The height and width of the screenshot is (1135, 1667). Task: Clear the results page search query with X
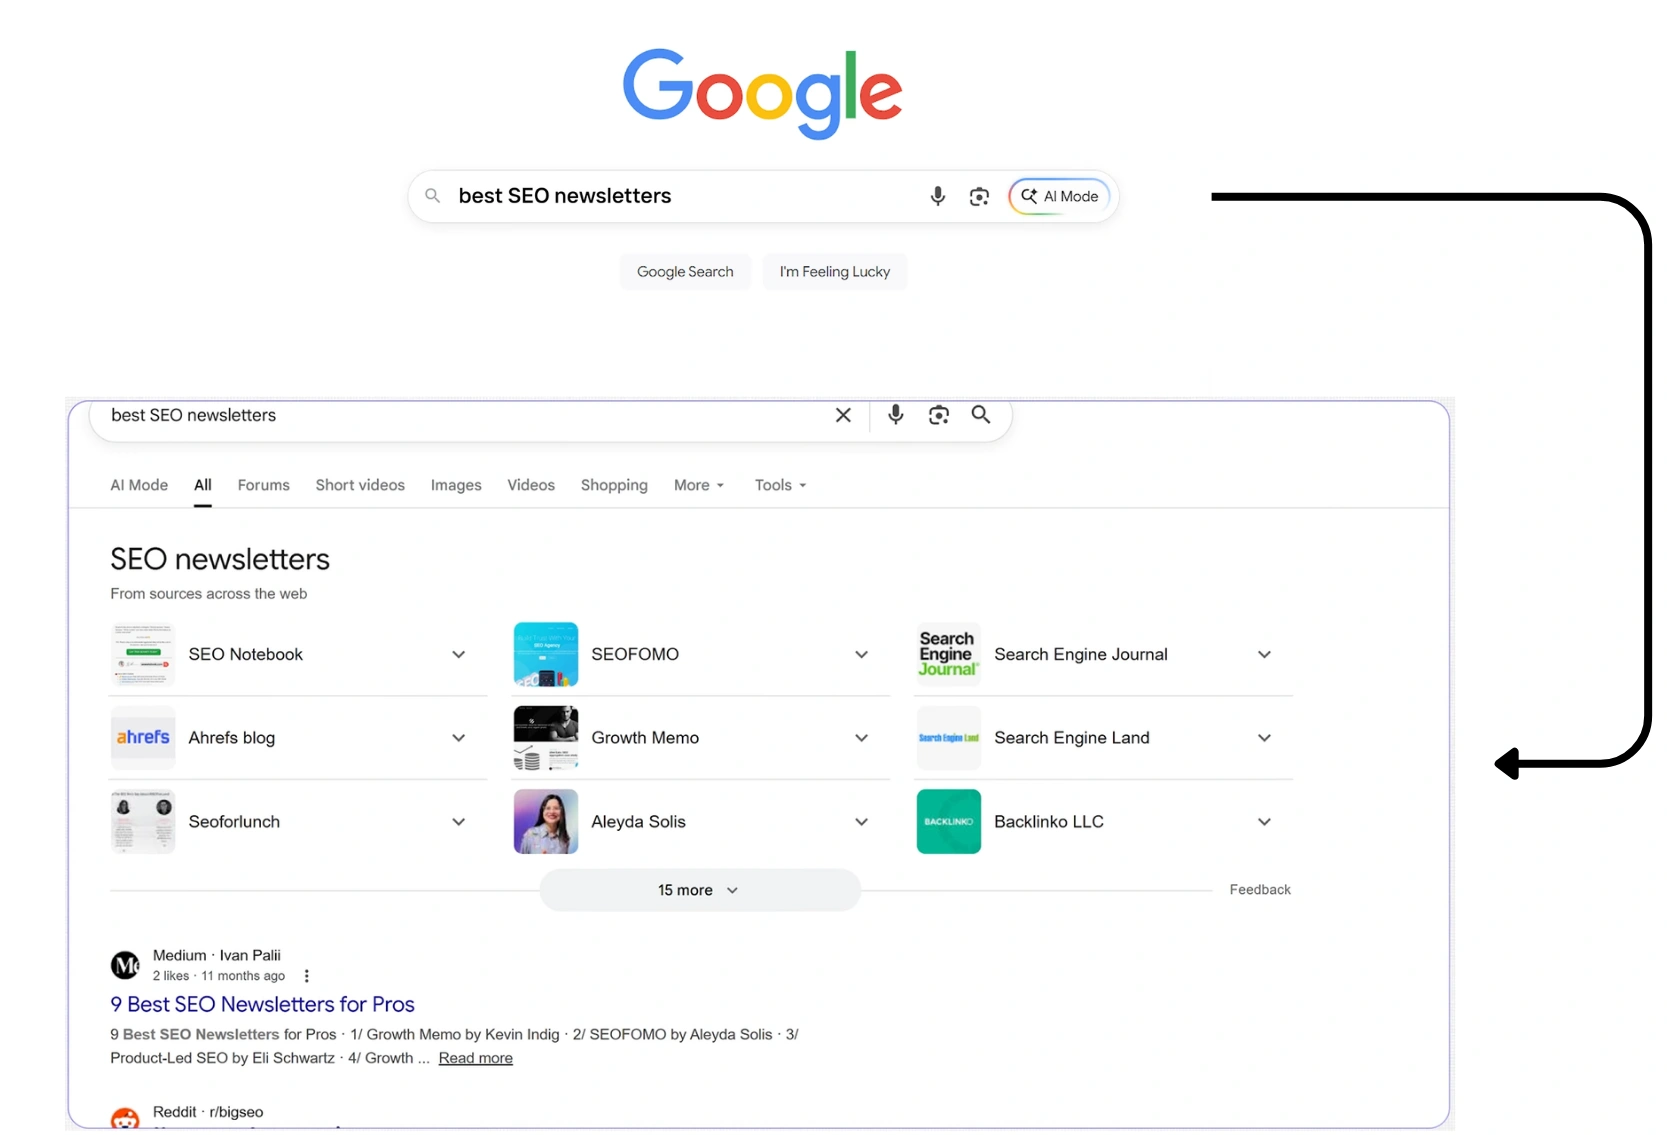[843, 415]
